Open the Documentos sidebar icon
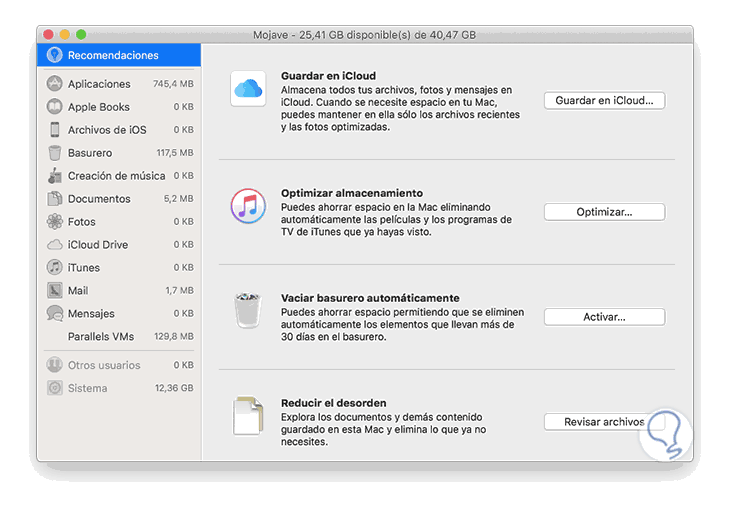Screen dimensions: 730x510 [54, 198]
